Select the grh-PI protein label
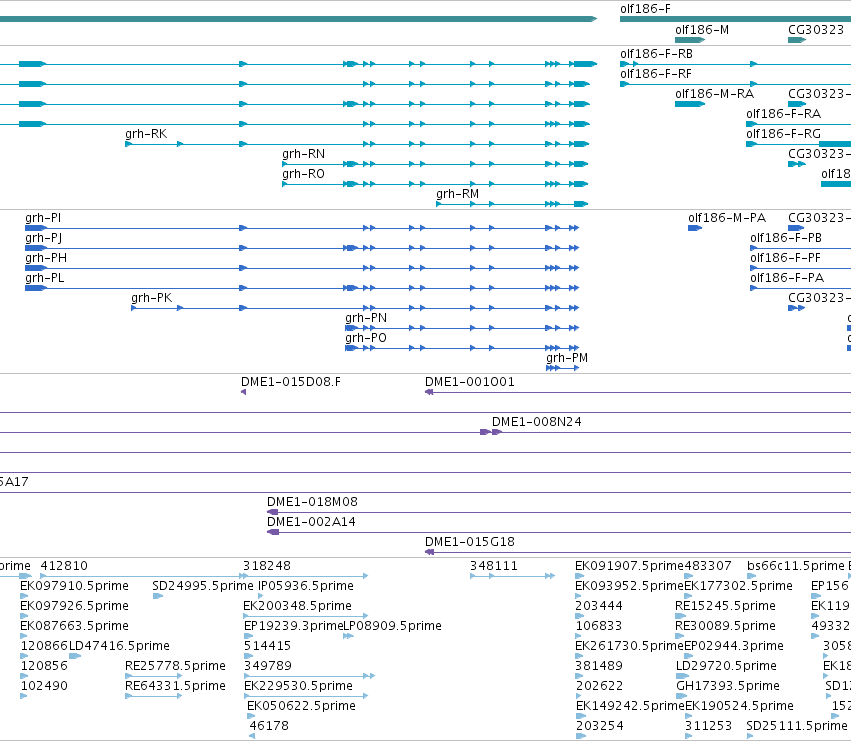Viewport: 851px width, 741px height. 43,218
